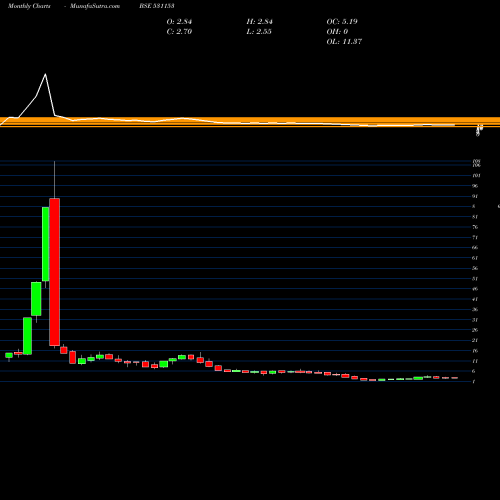Click the '41' price axis label
The width and height of the screenshot is (500, 500).
click(x=475, y=299)
